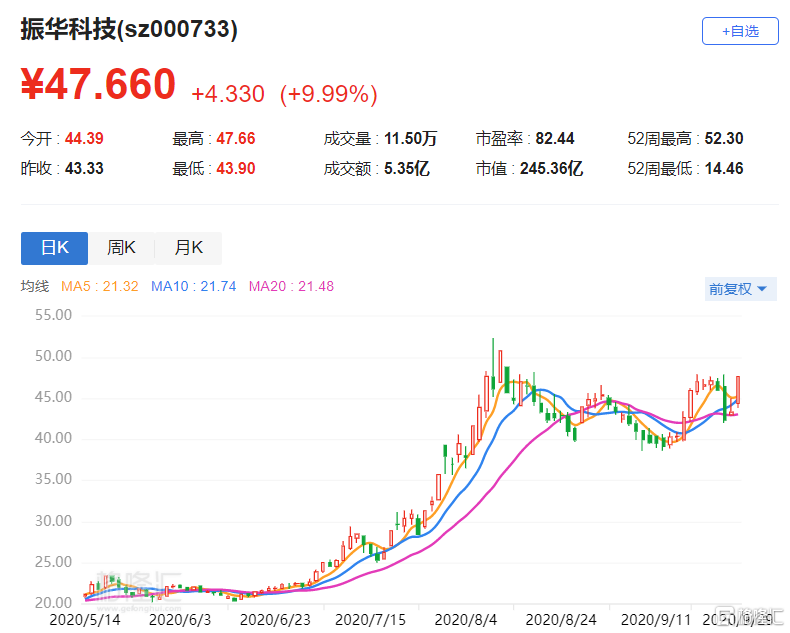Click the 30.00 y-axis label

[x=53, y=521]
